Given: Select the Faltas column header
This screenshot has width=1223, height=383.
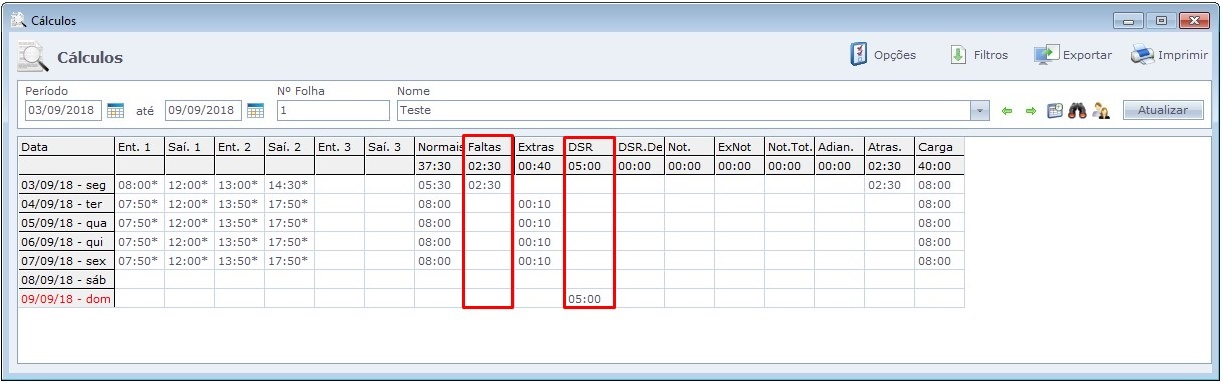Looking at the screenshot, I should click(489, 147).
